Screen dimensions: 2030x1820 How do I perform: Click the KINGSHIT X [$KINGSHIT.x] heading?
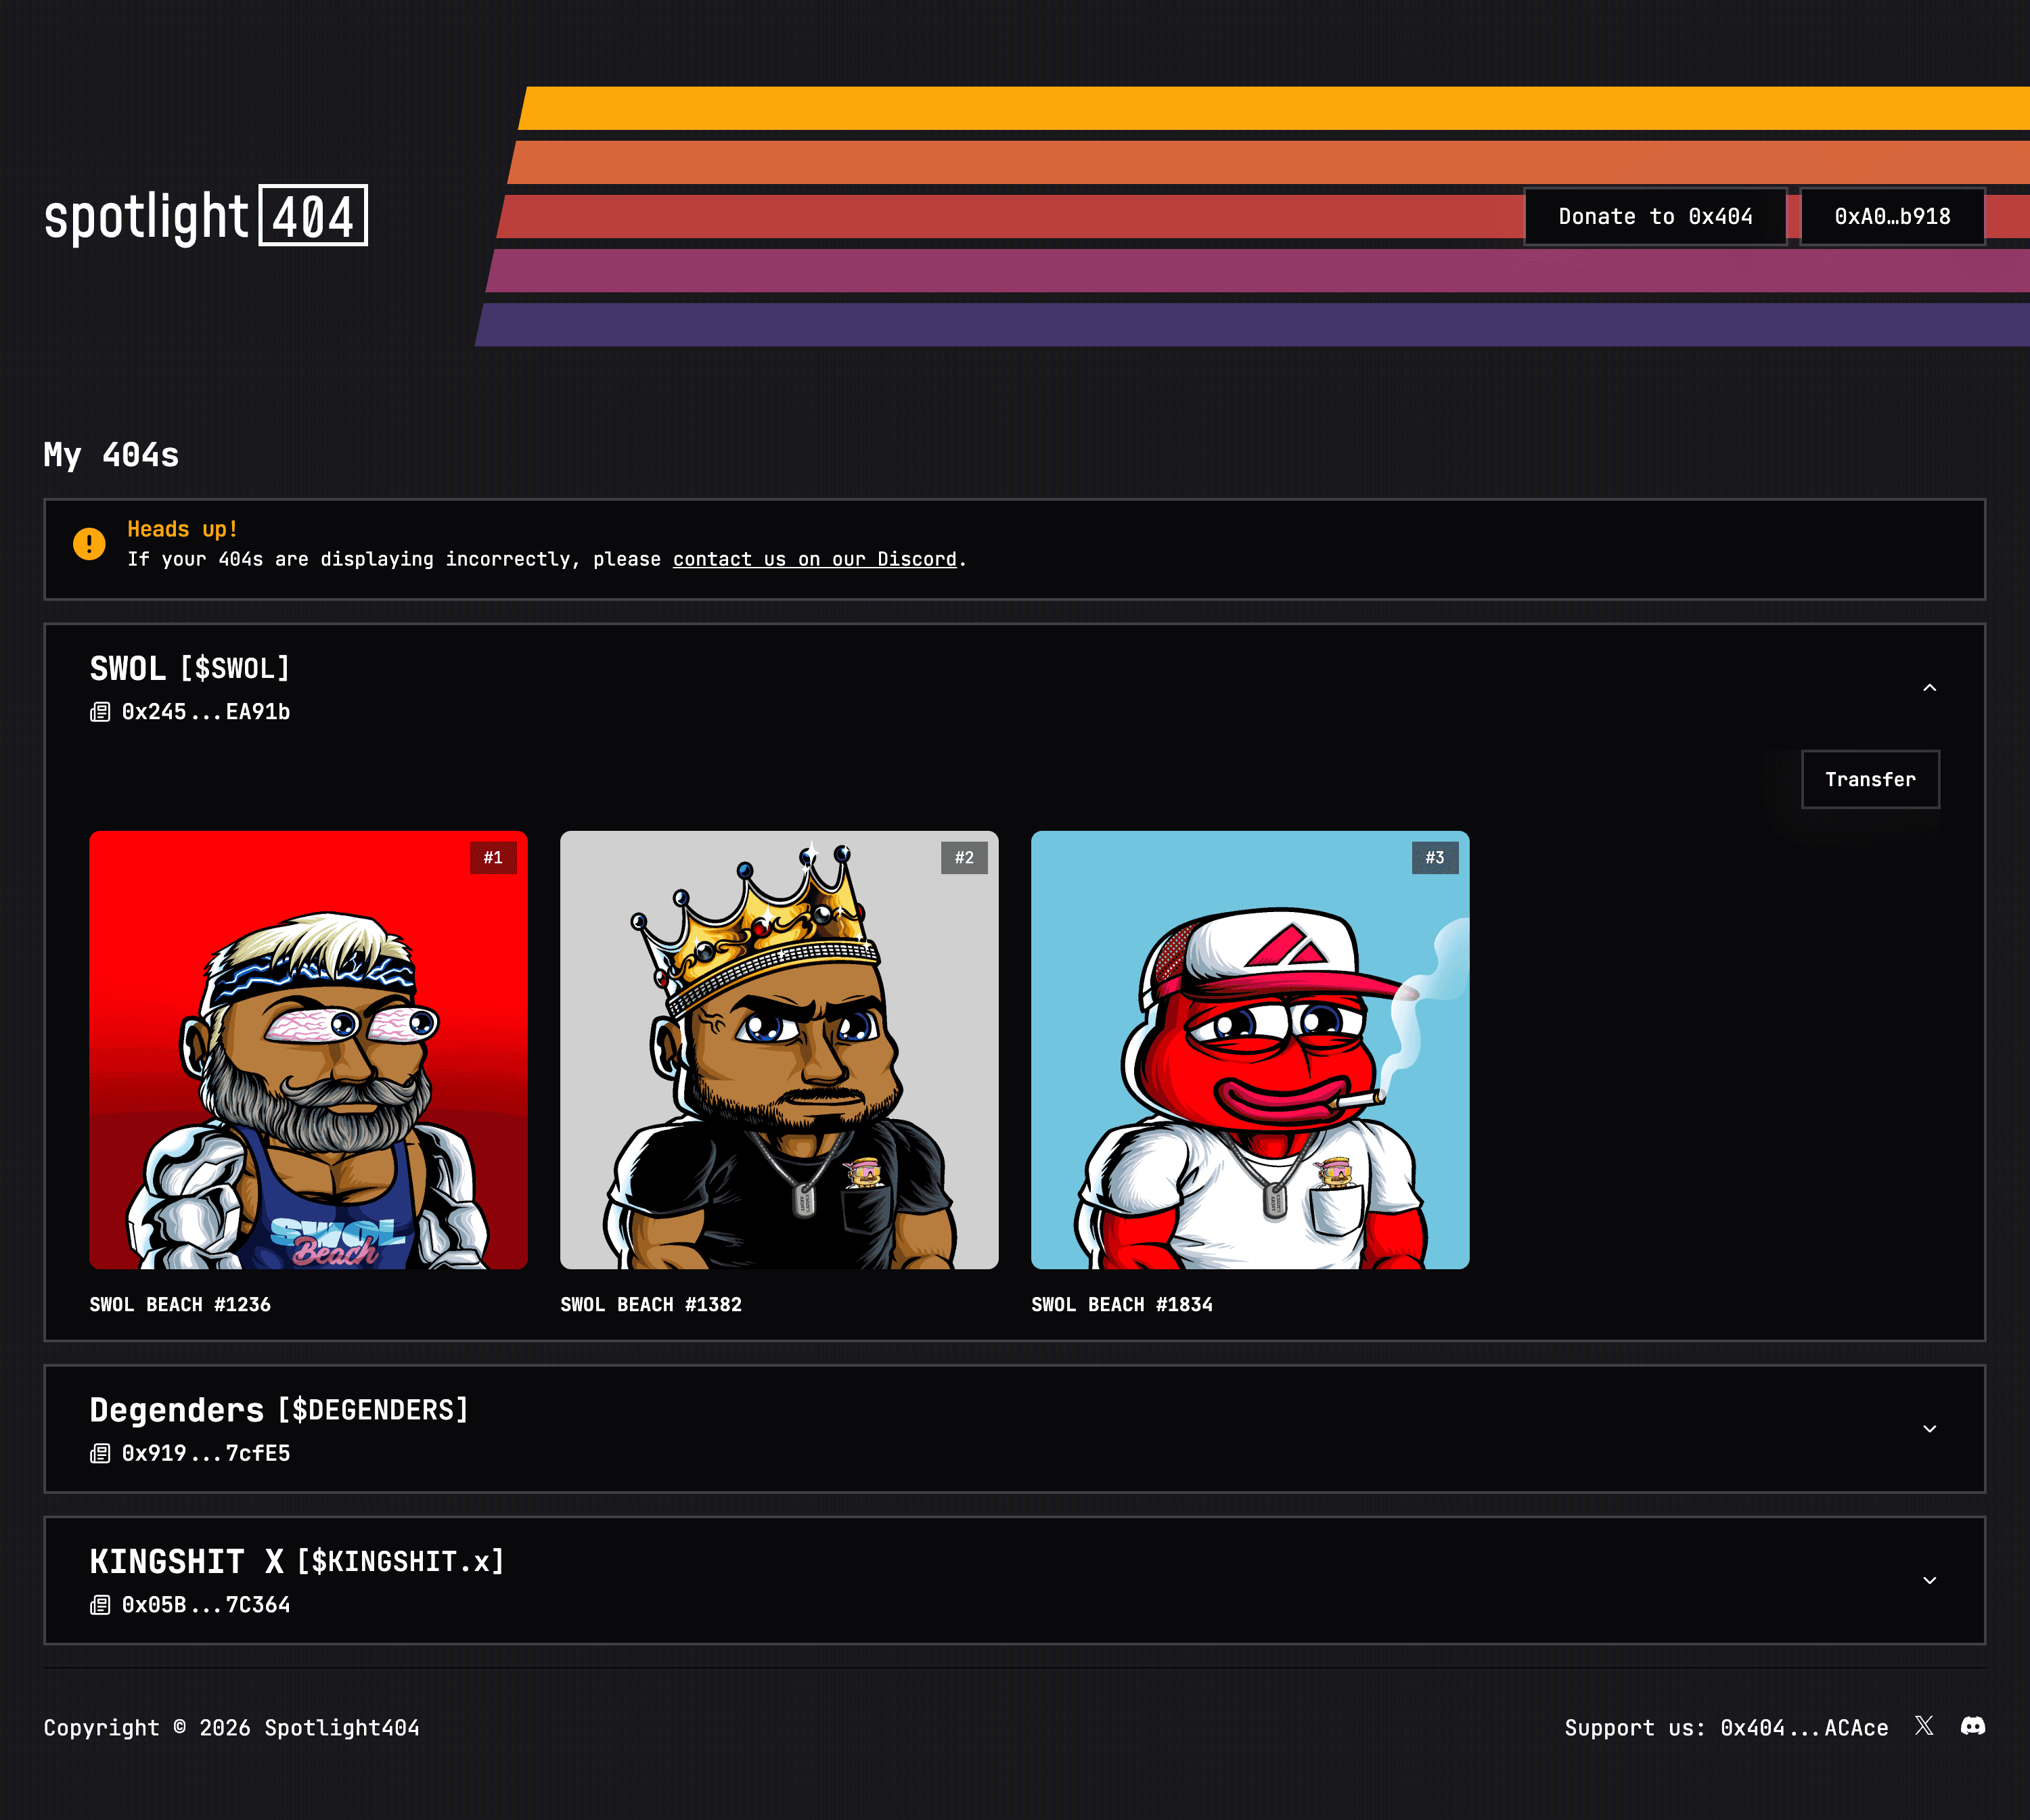coord(297,1562)
